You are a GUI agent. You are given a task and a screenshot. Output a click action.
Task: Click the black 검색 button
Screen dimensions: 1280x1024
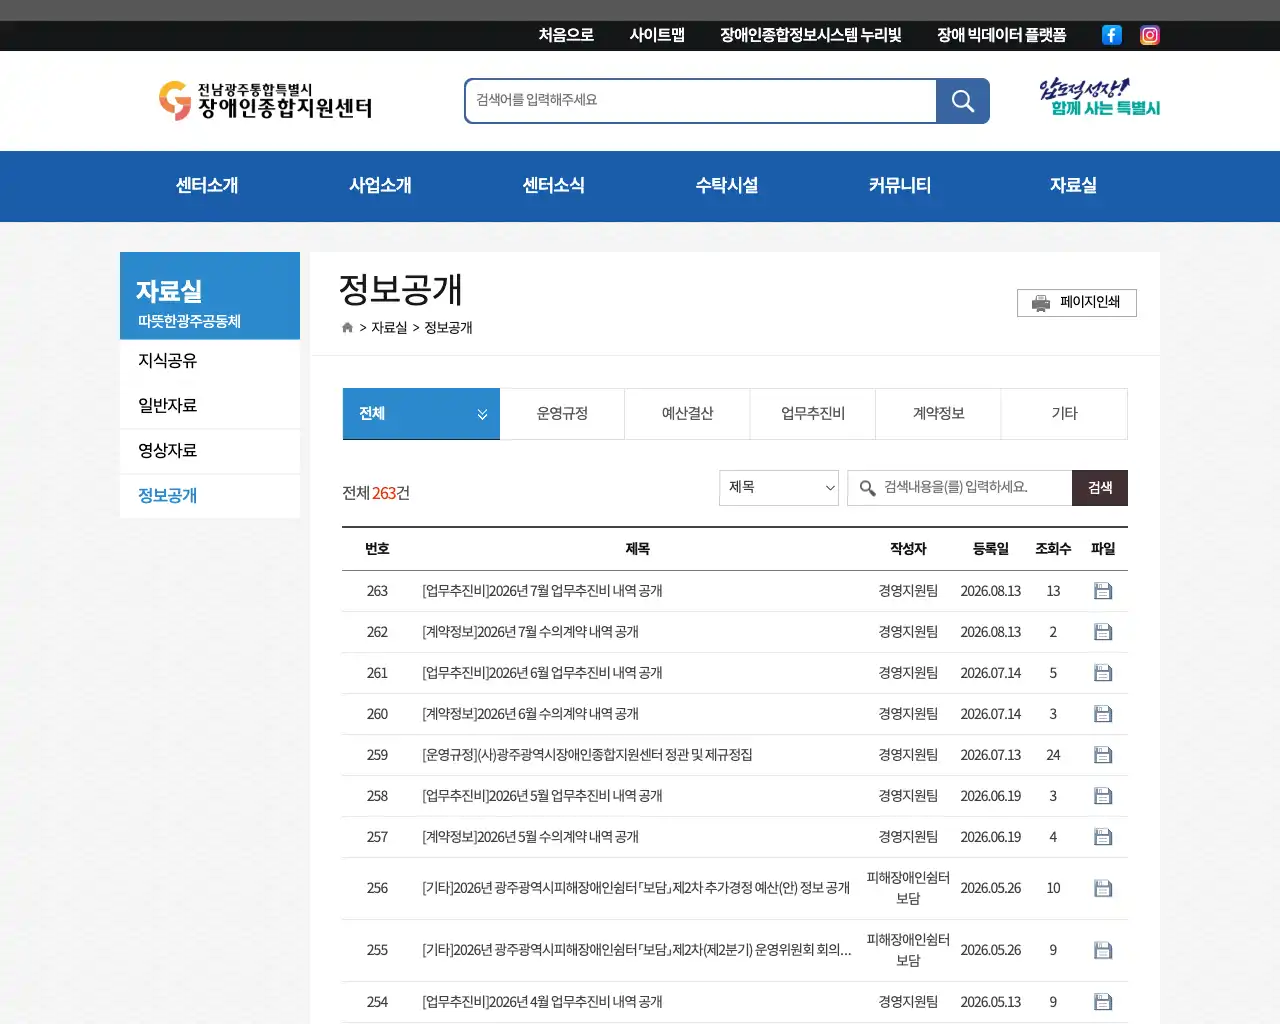click(1100, 488)
